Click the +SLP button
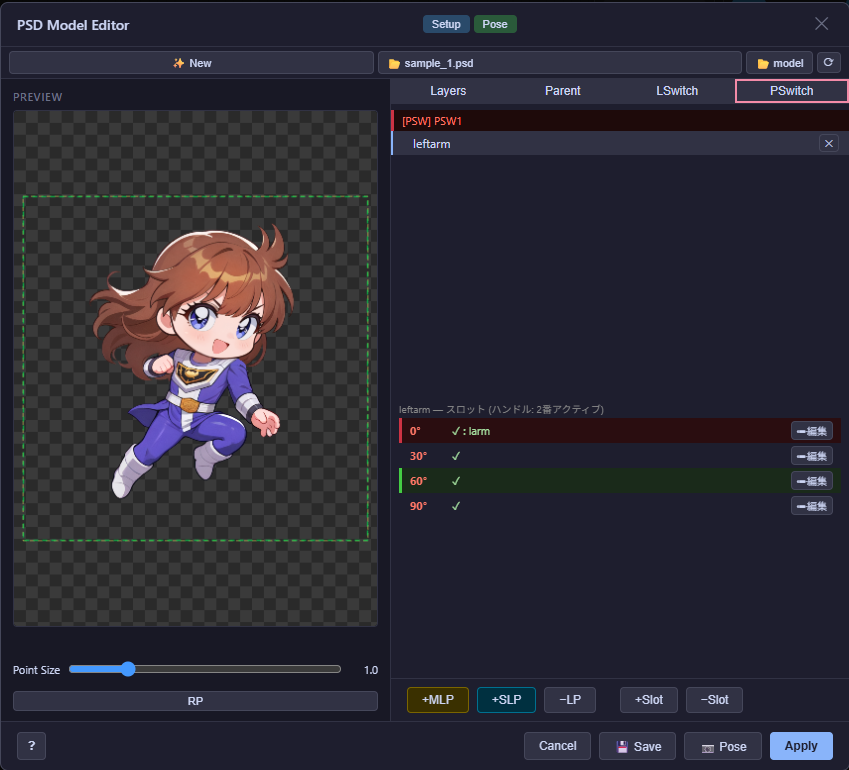Image resolution: width=849 pixels, height=770 pixels. click(x=506, y=700)
